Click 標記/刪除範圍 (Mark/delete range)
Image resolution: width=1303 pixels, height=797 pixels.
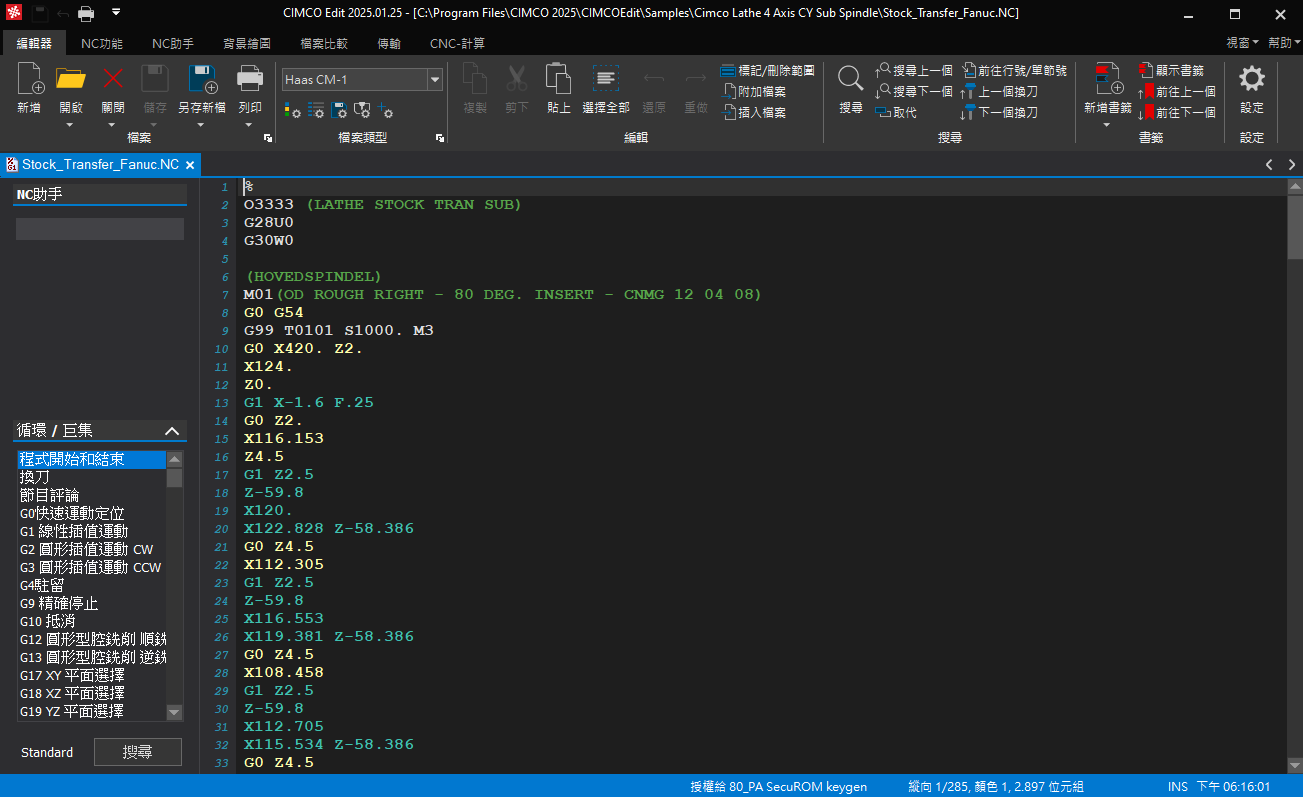click(767, 71)
